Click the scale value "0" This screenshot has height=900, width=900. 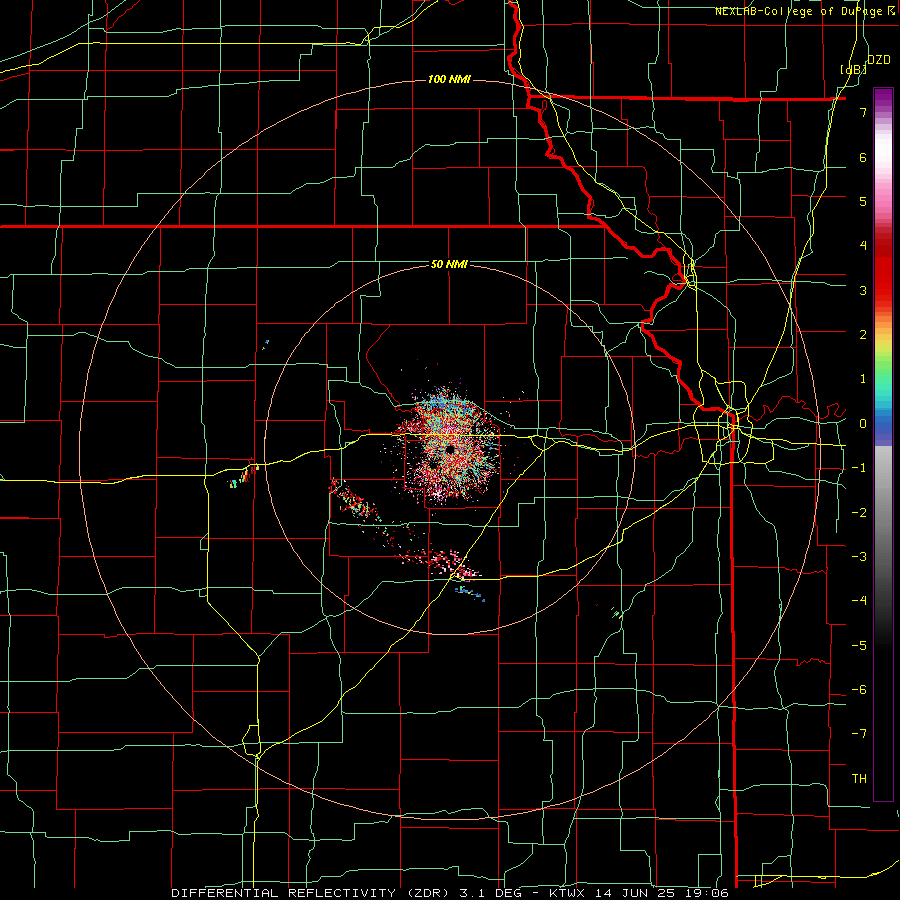[863, 424]
